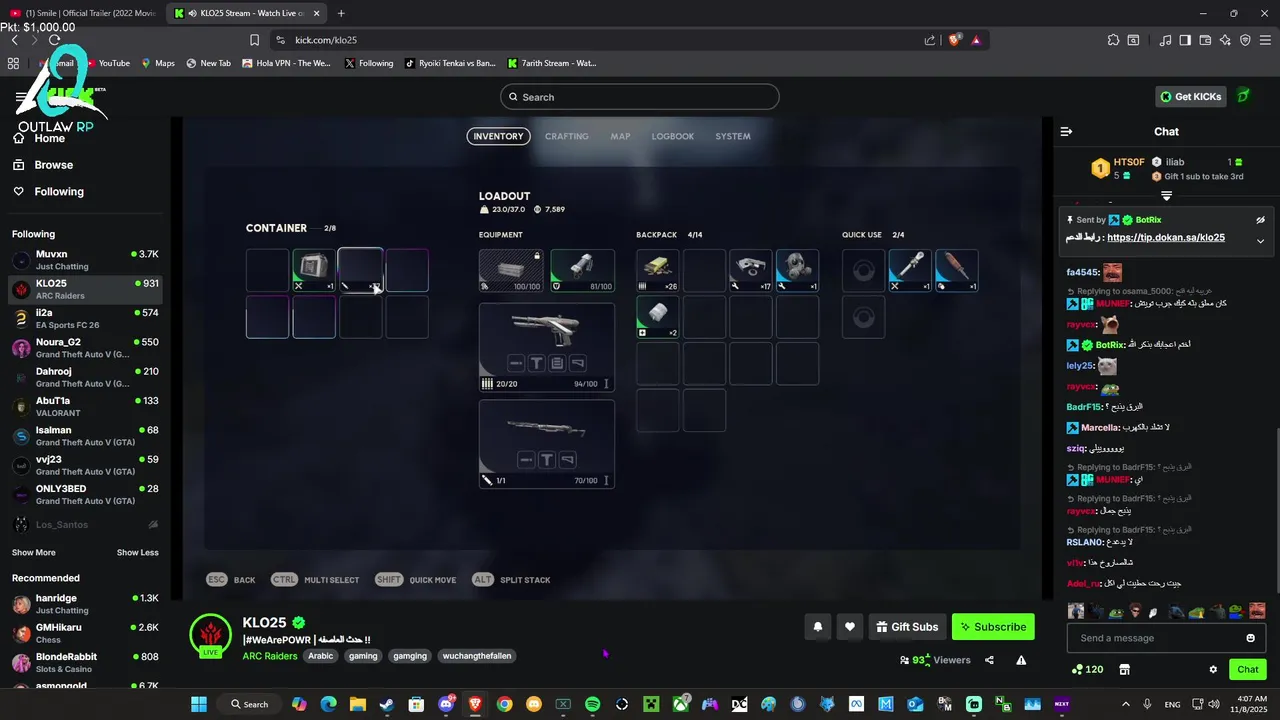Viewport: 1280px width, 720px height.
Task: Select the Crafting tab in game menu
Action: click(567, 136)
